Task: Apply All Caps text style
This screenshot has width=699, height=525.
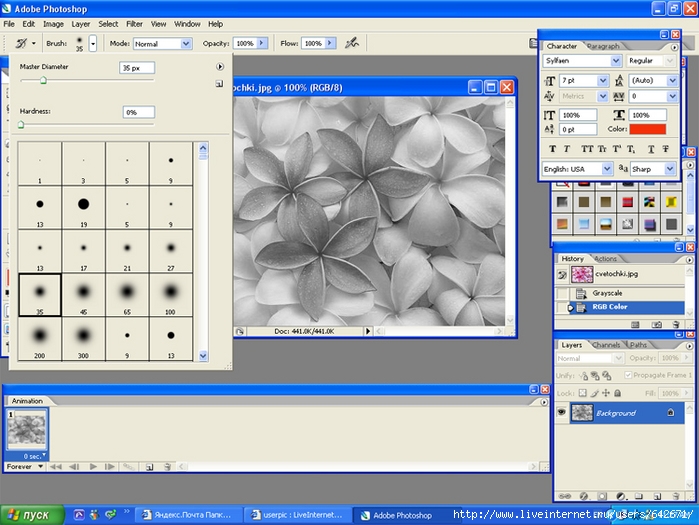Action: tap(587, 149)
